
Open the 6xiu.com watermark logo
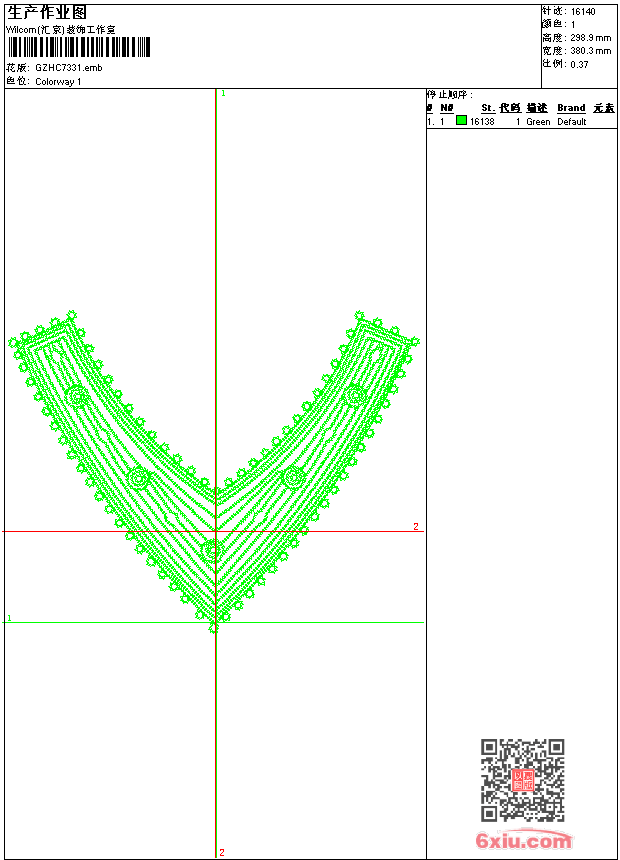(523, 841)
